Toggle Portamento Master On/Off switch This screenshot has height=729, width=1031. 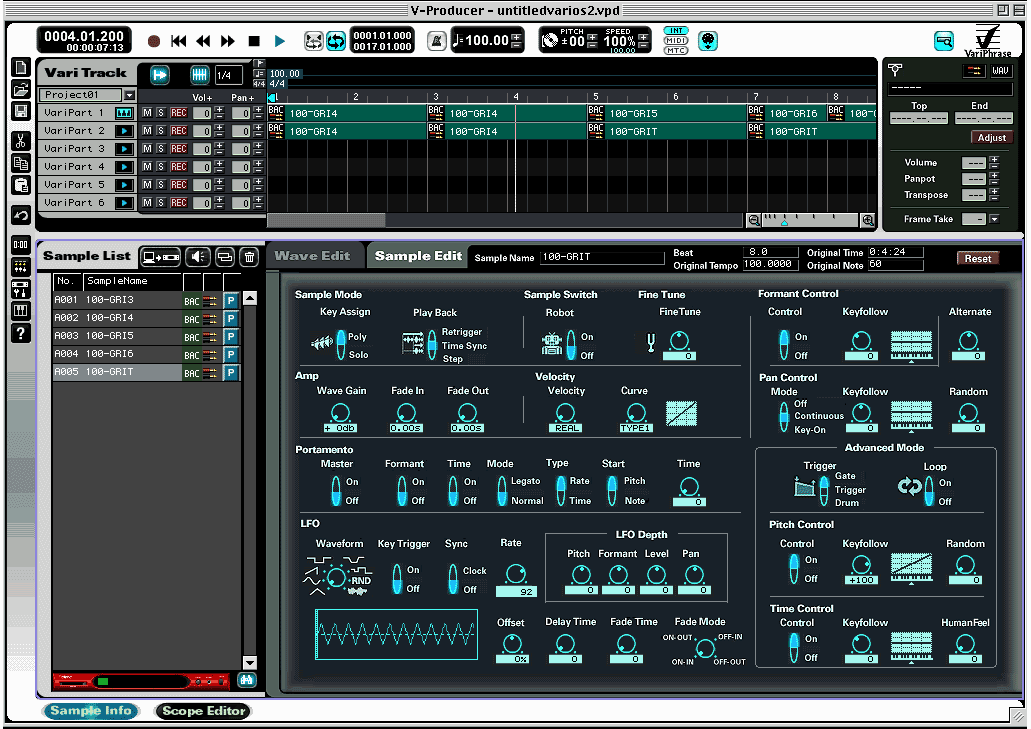click(x=336, y=491)
